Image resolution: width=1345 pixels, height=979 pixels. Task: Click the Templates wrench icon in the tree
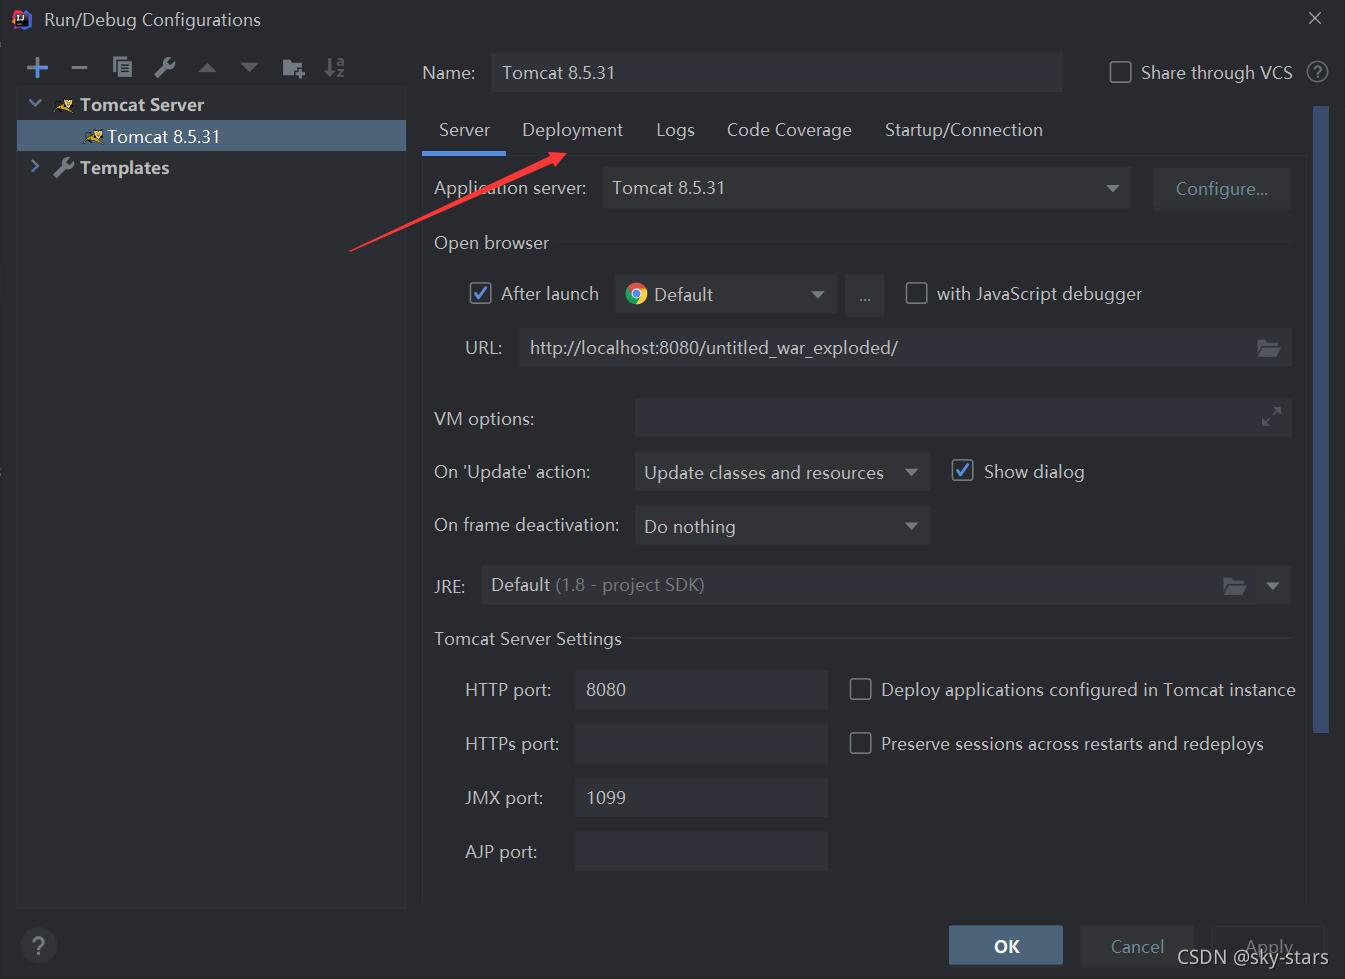point(63,167)
